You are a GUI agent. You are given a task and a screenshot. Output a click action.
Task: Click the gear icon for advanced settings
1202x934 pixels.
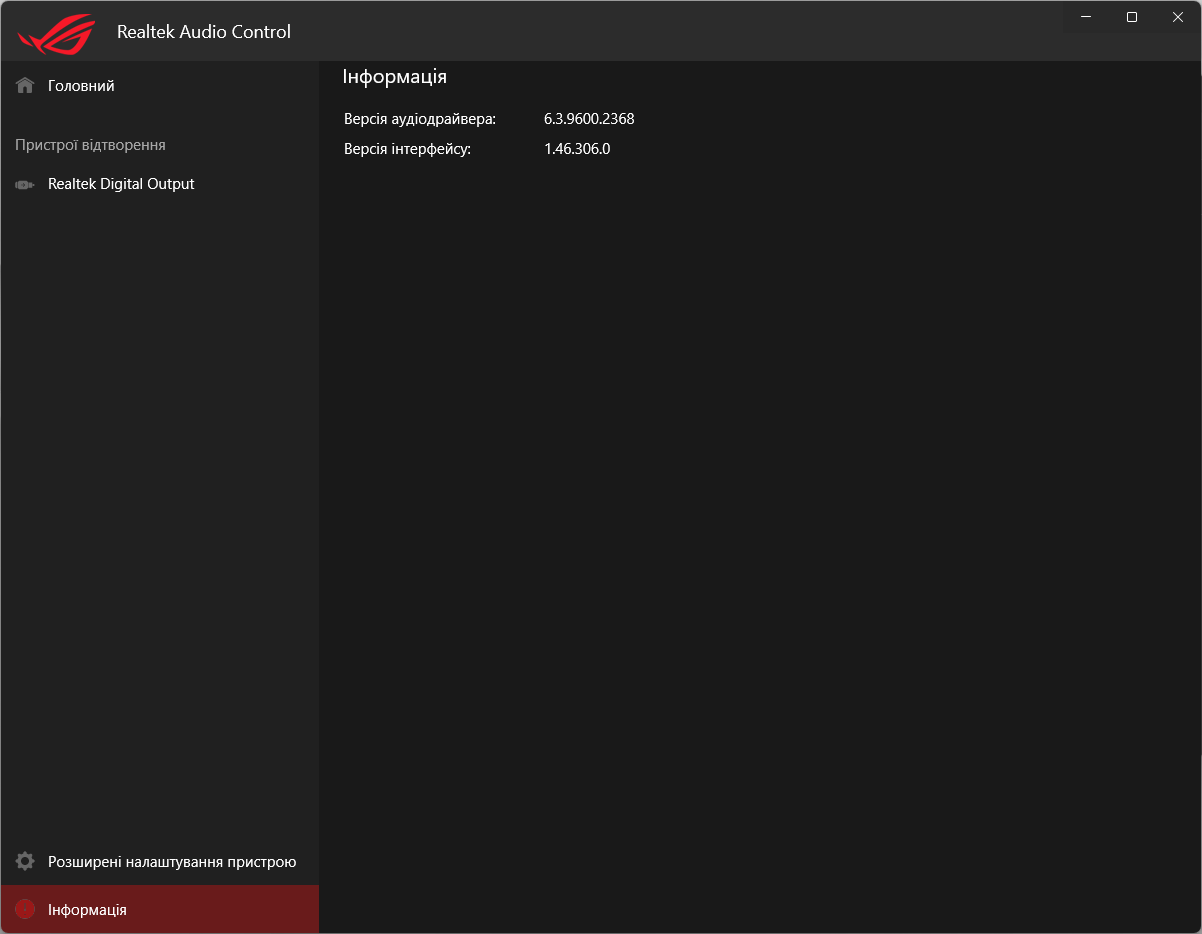(25, 862)
